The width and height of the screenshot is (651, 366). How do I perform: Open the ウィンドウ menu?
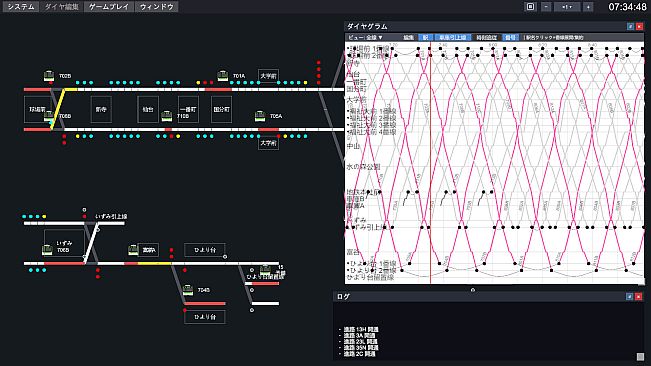(157, 7)
